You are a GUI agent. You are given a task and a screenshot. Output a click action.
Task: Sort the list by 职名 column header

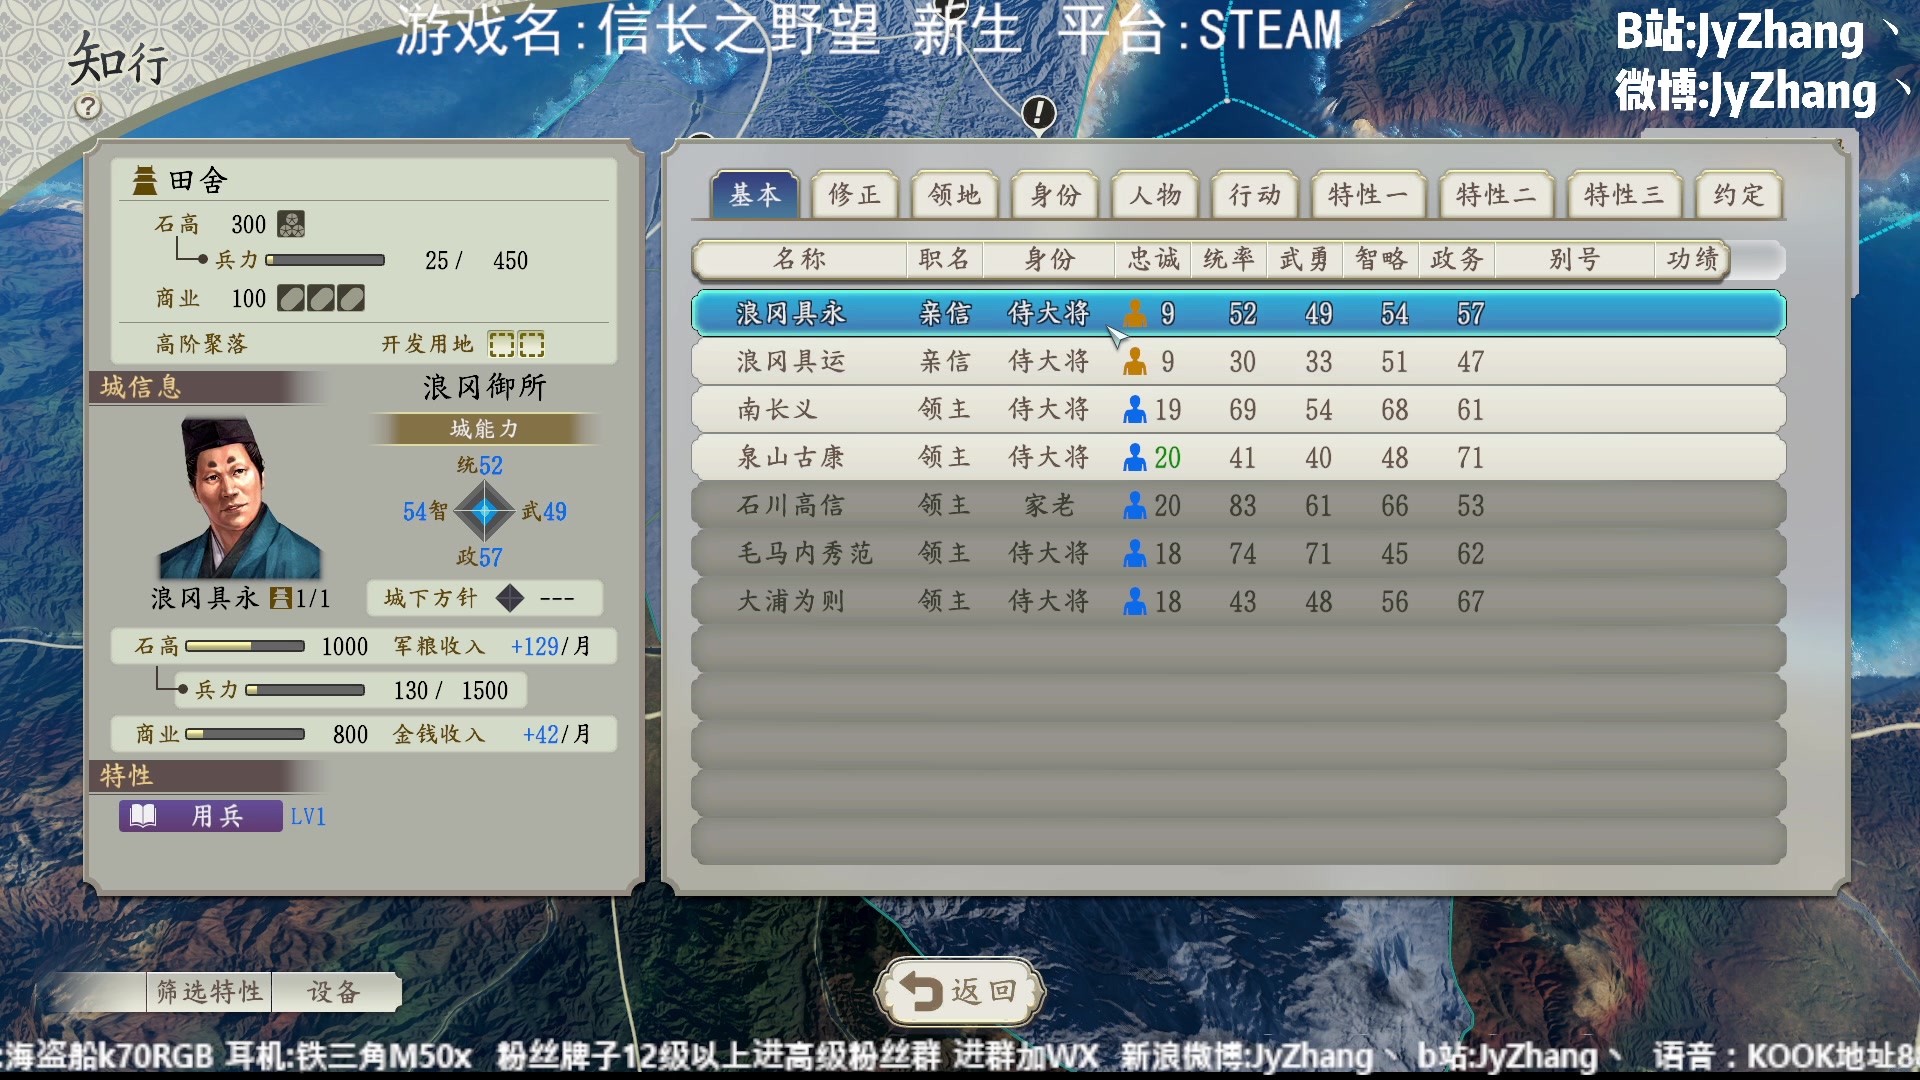click(945, 260)
